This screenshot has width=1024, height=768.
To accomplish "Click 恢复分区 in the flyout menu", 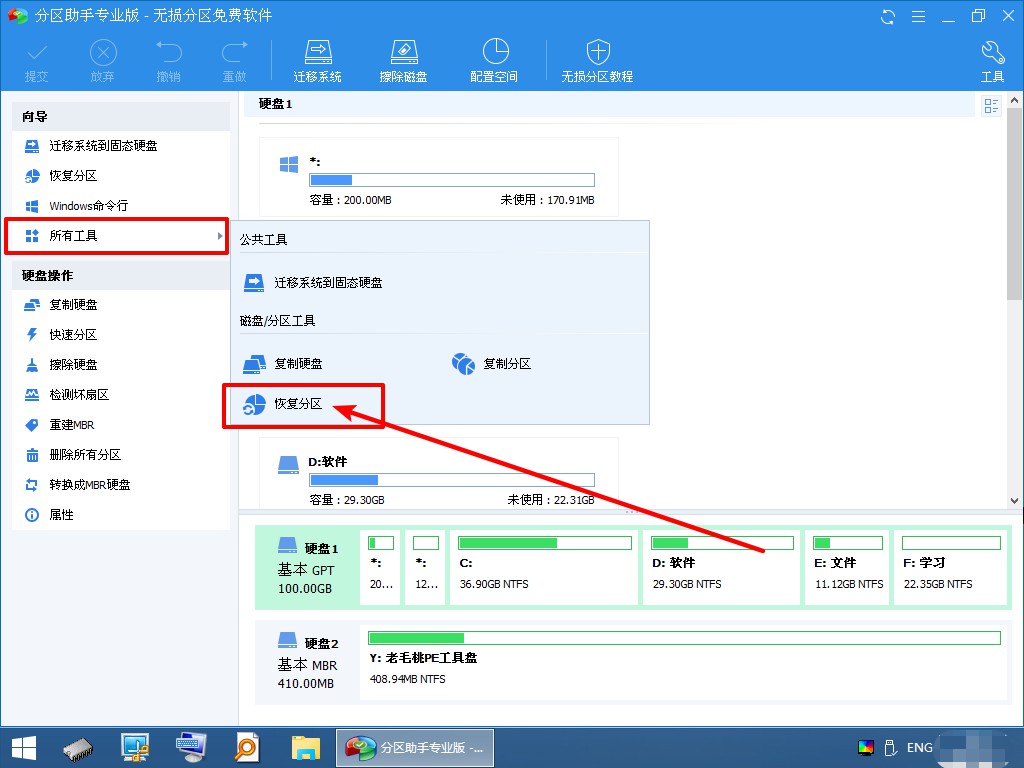I will [283, 404].
